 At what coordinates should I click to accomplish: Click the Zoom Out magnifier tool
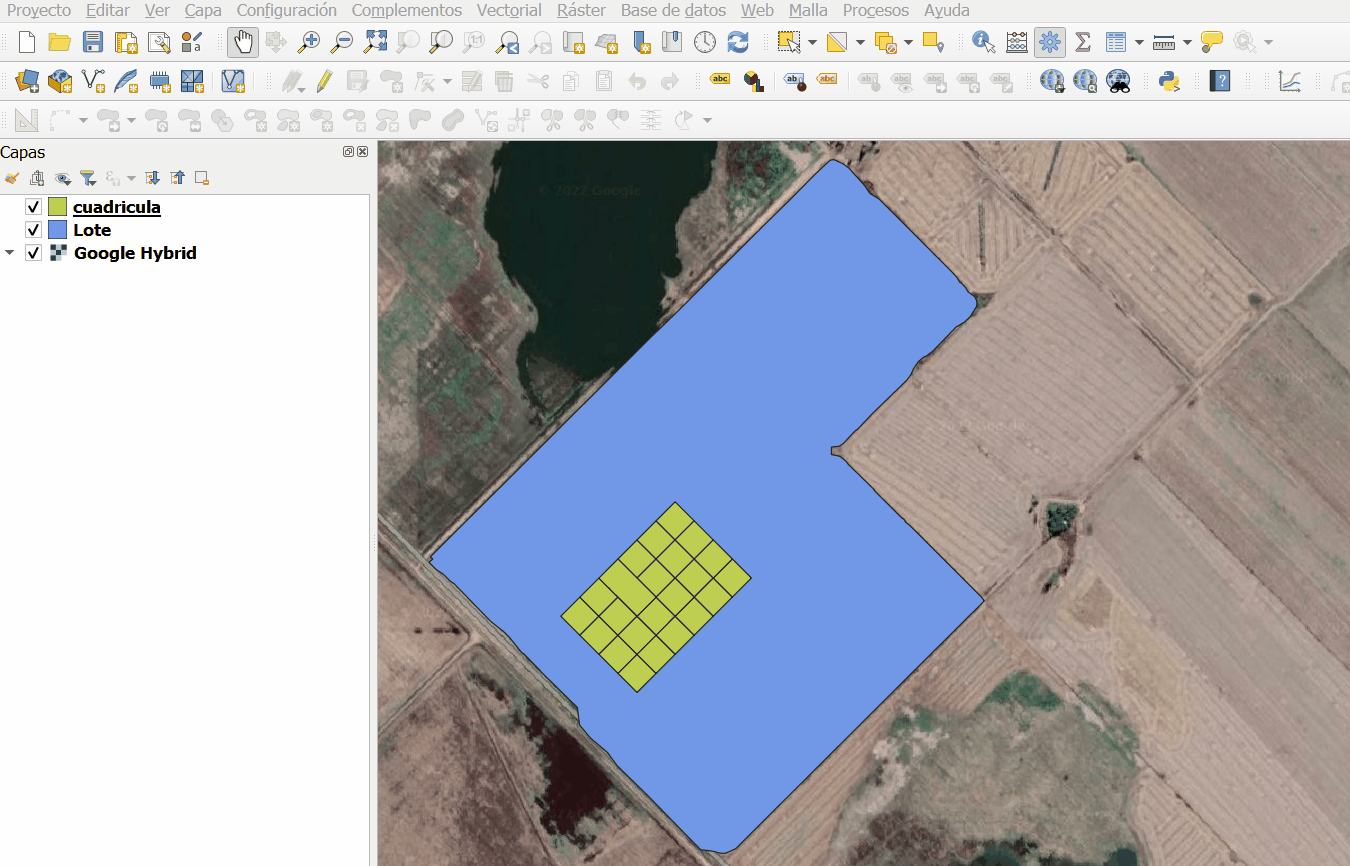[342, 42]
